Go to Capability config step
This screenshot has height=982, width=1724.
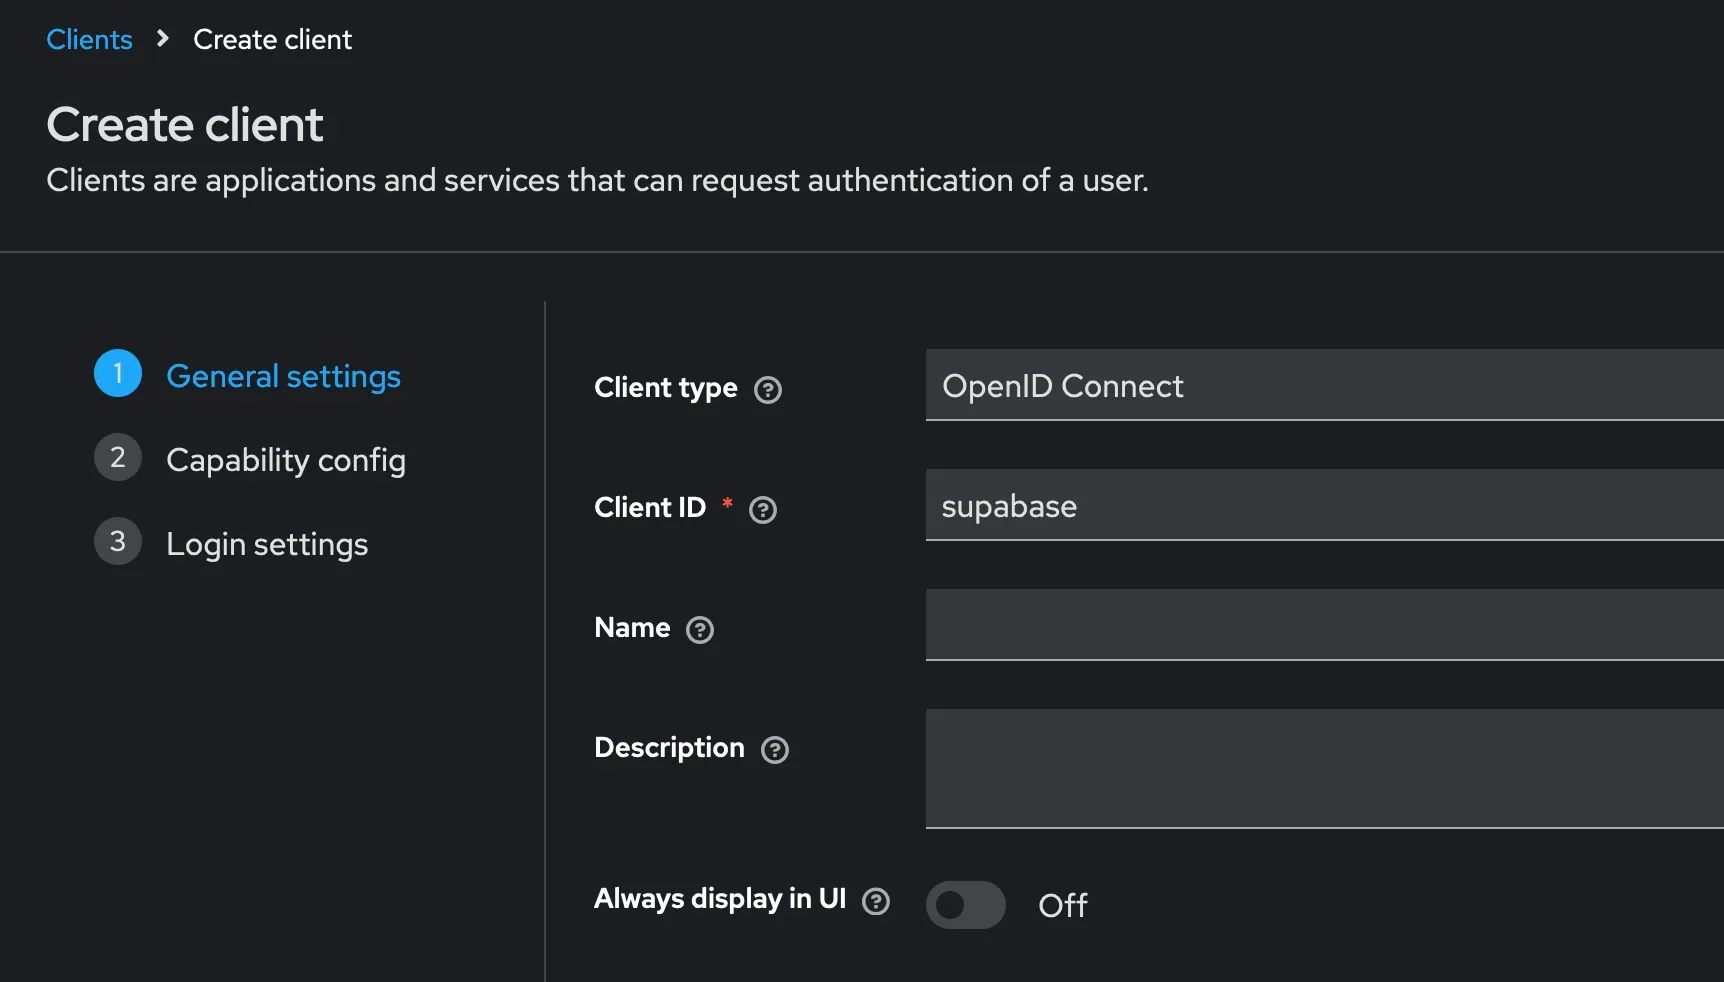286,460
